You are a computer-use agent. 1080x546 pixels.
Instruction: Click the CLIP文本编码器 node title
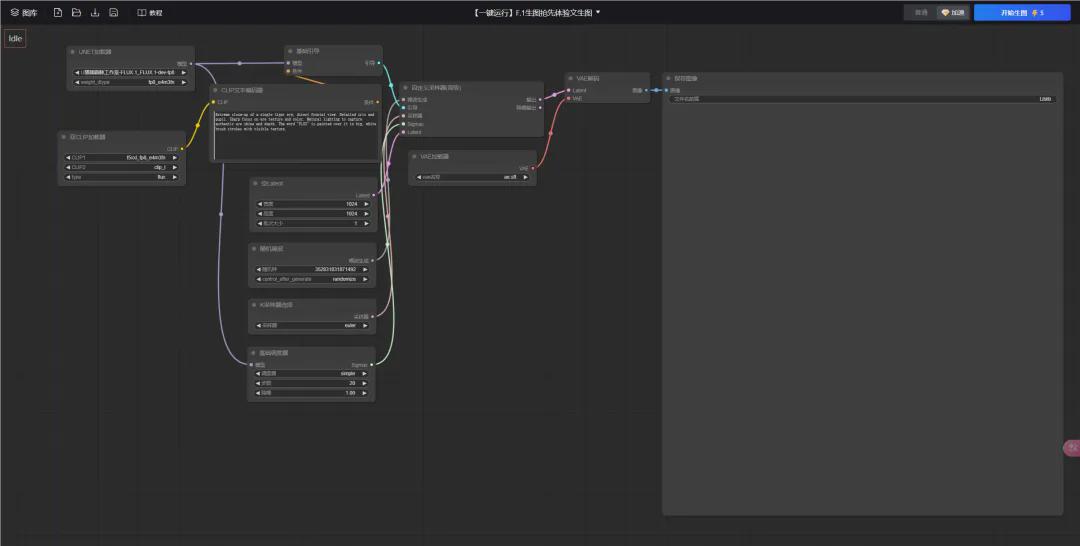point(241,90)
